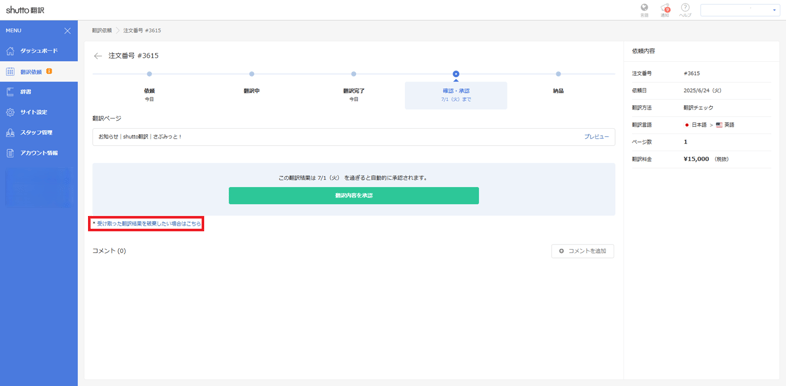The image size is (786, 386).
Task: Click the 翻訳中 step dot on the progress line
Action: pyautogui.click(x=252, y=74)
